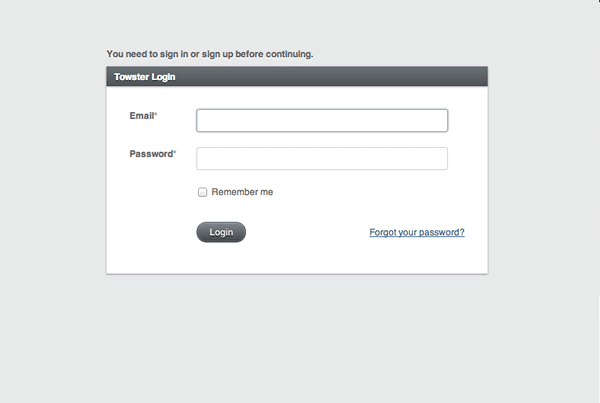This screenshot has width=600, height=403.
Task: Click the word "me" beside the checkbox
Action: click(265, 192)
